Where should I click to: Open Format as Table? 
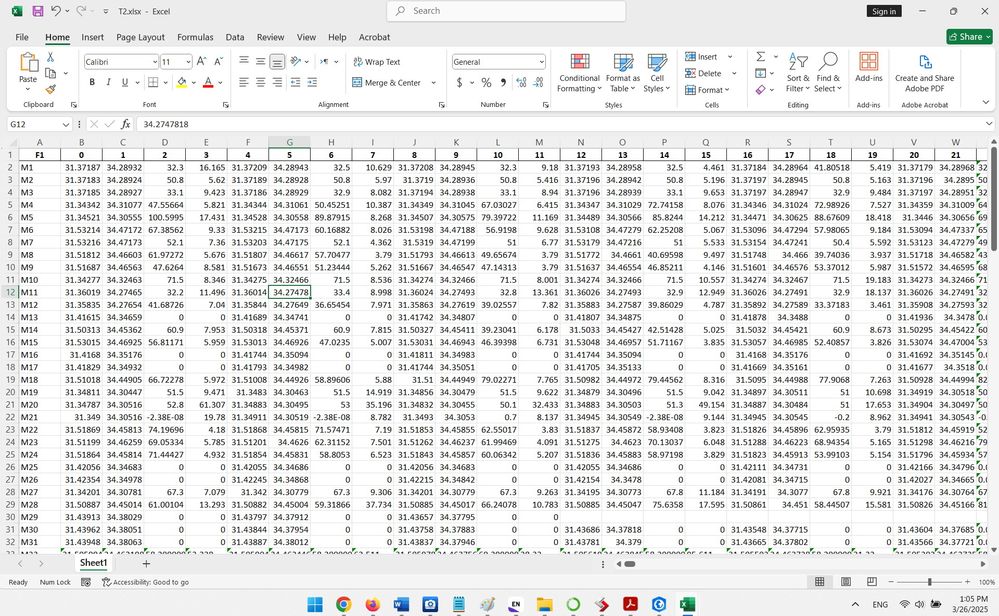(x=622, y=73)
